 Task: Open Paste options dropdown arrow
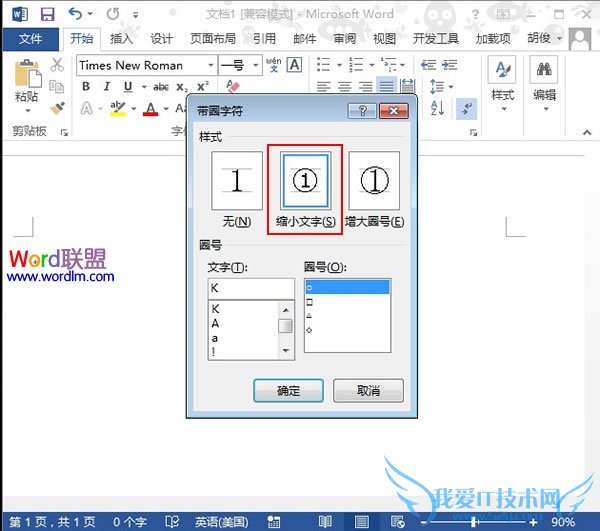pos(28,111)
